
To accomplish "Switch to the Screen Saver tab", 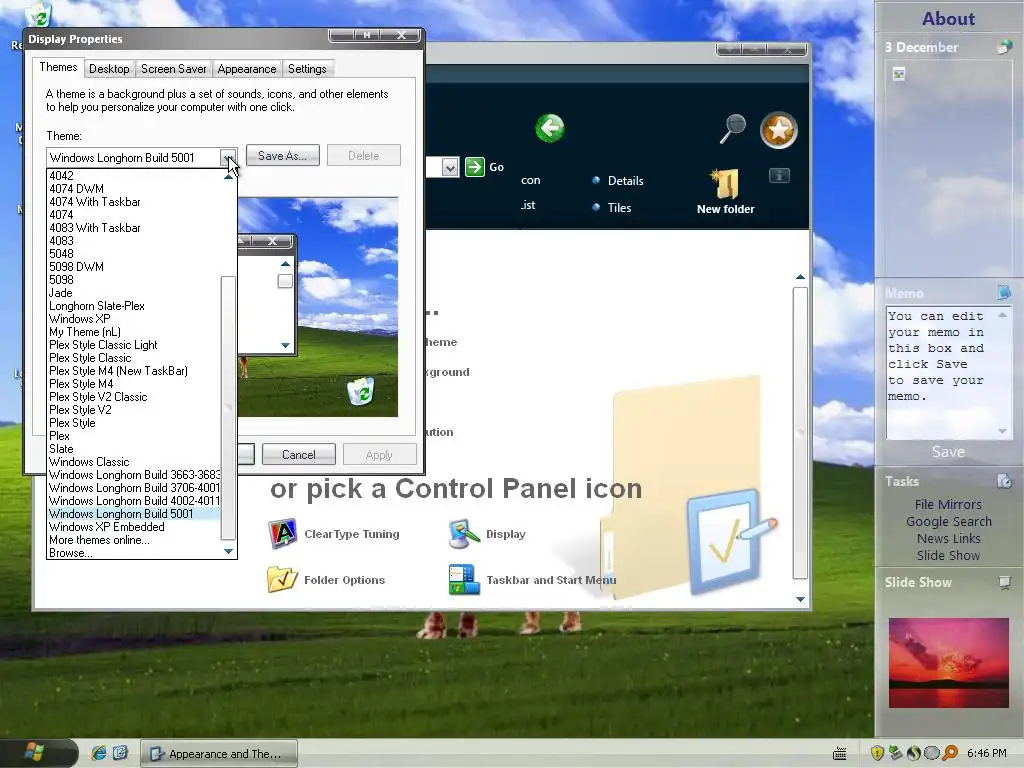I will 174,69.
